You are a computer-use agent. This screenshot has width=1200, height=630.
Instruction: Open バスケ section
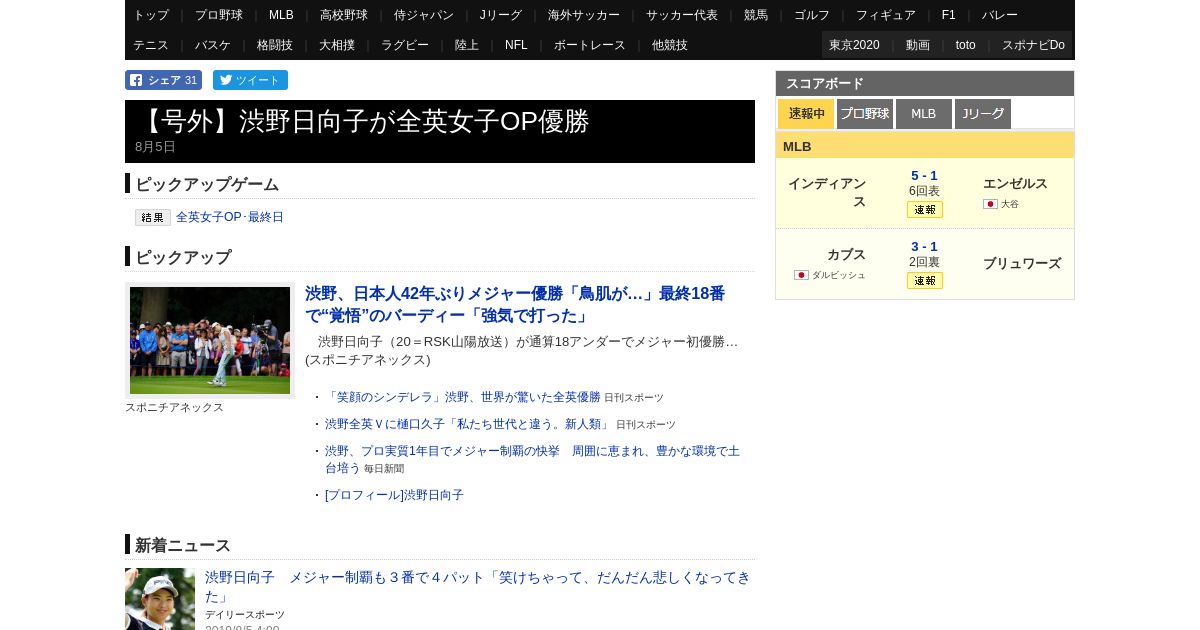213,45
